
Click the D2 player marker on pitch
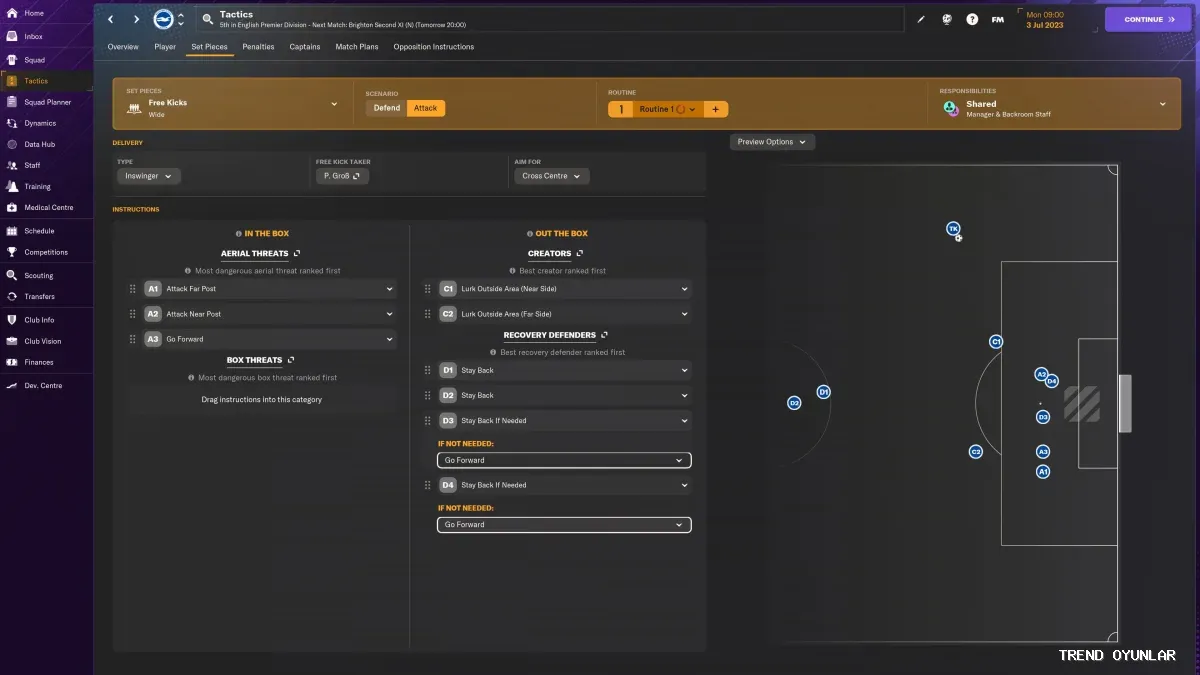point(794,403)
